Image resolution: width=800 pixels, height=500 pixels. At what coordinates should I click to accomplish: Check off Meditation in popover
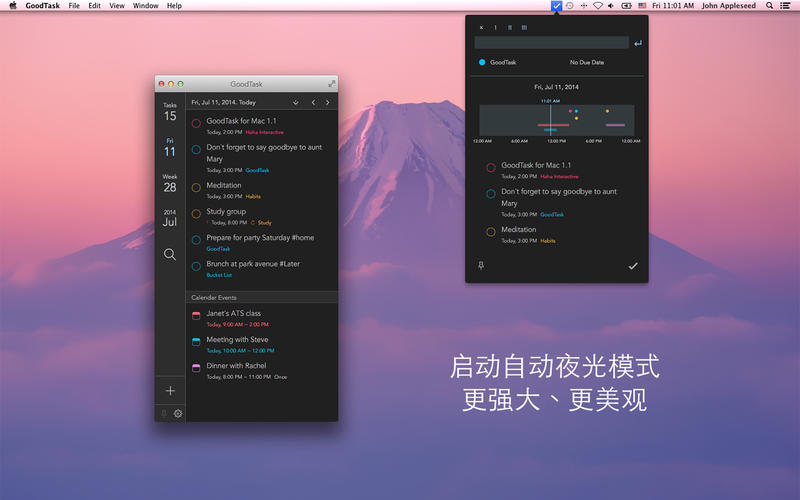coord(491,232)
